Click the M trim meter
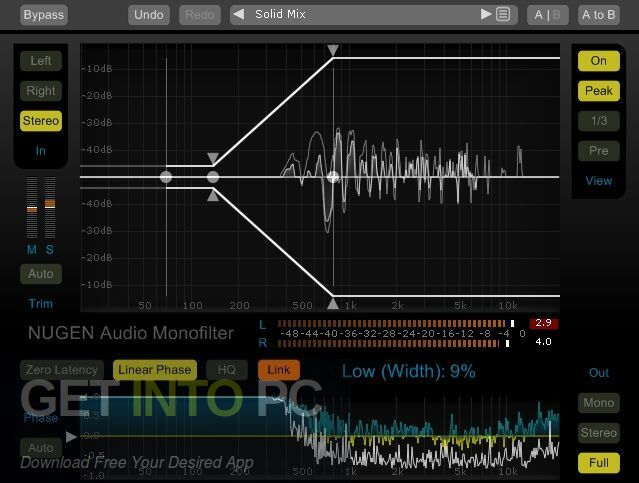Image resolution: width=639 pixels, height=483 pixels. coord(32,207)
